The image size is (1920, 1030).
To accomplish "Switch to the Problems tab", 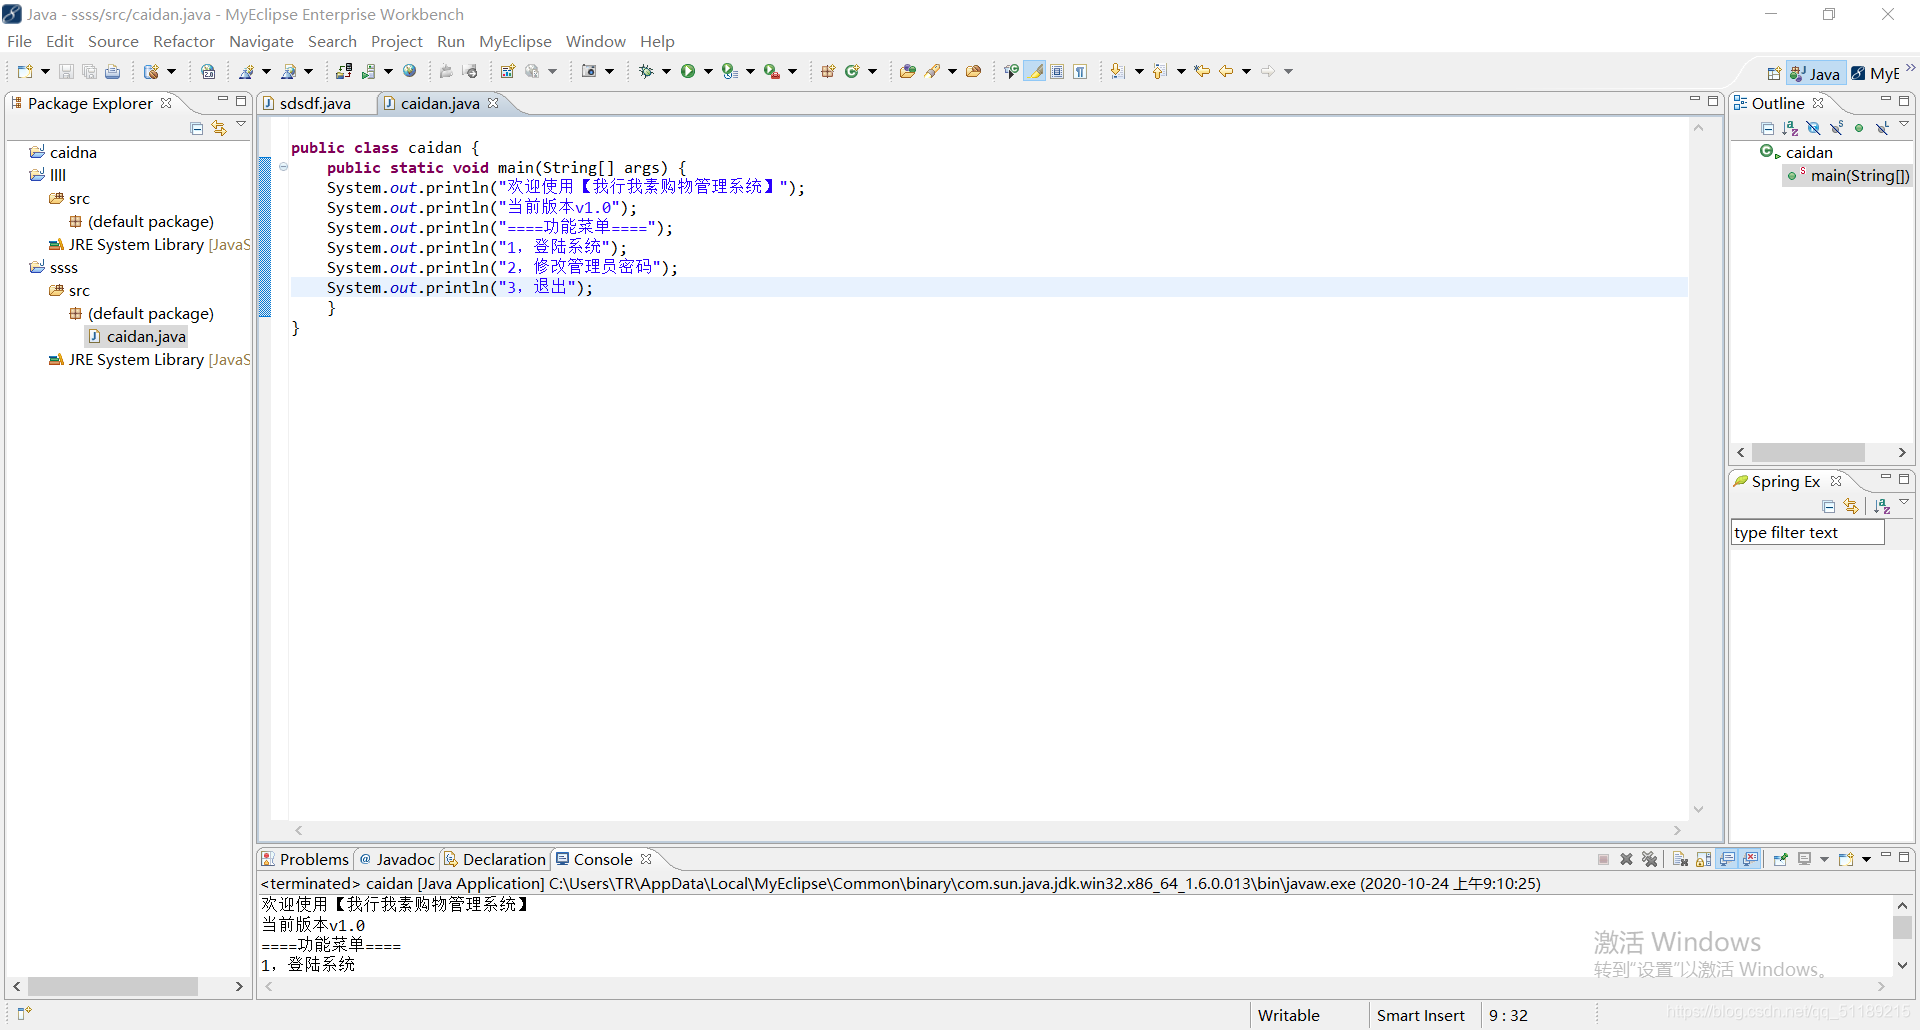I will tap(305, 859).
